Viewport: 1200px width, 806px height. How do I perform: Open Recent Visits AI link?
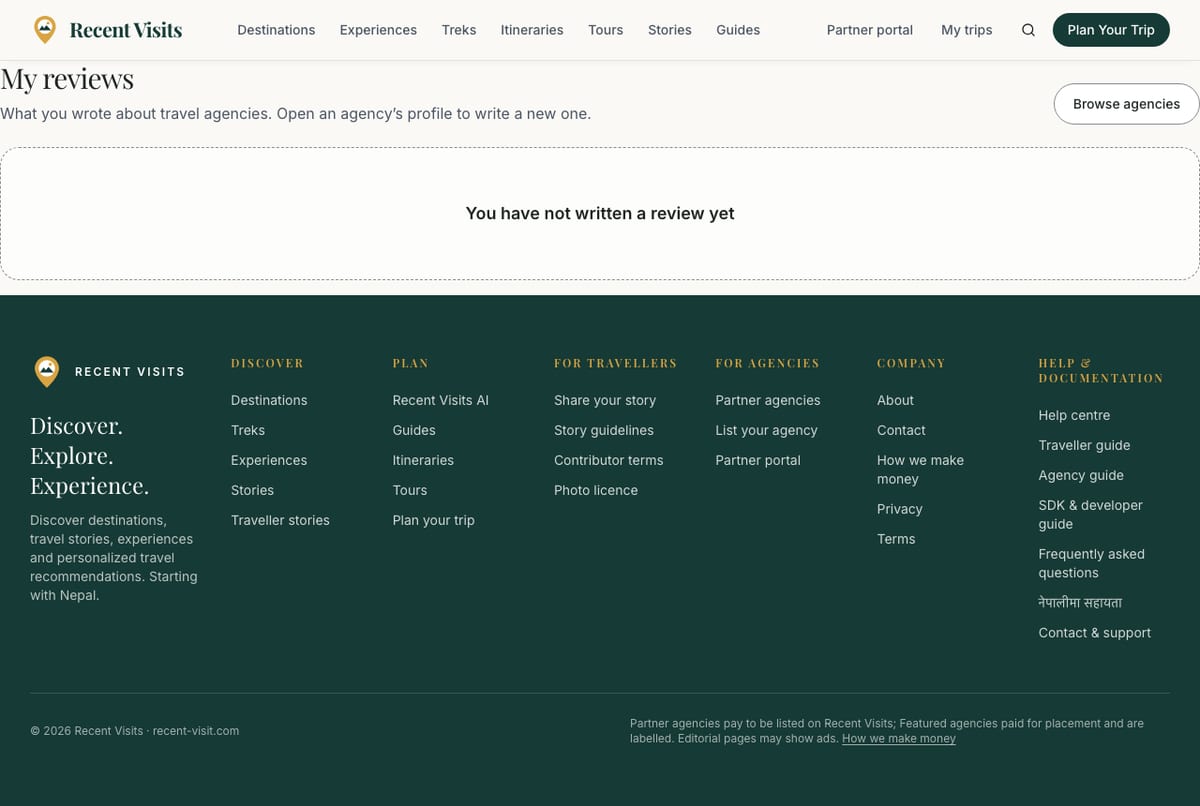click(x=441, y=400)
